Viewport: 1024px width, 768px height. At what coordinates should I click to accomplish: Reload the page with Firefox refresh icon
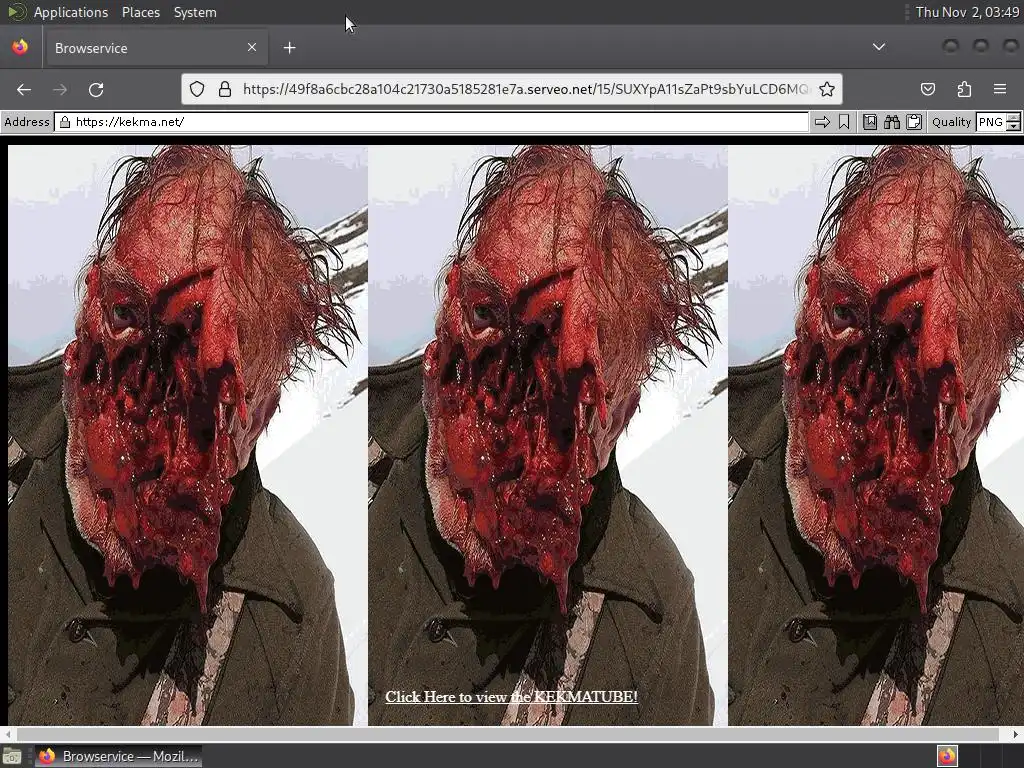[x=96, y=89]
